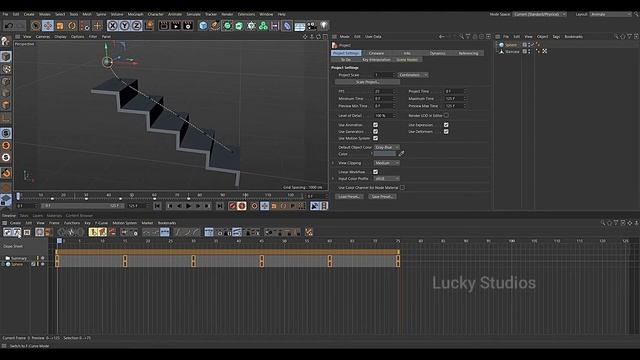Toggle Use Motion System checkbox
The height and width of the screenshot is (360, 640).
tap(376, 138)
